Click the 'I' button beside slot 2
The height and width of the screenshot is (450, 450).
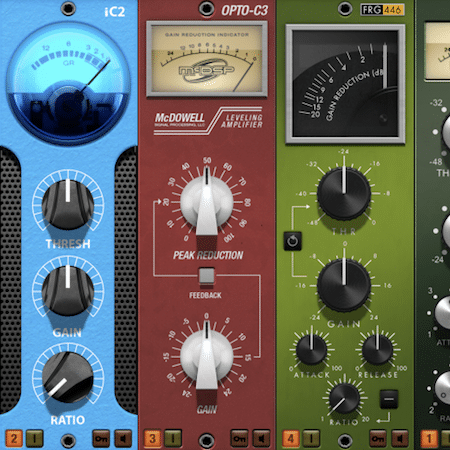(35, 438)
